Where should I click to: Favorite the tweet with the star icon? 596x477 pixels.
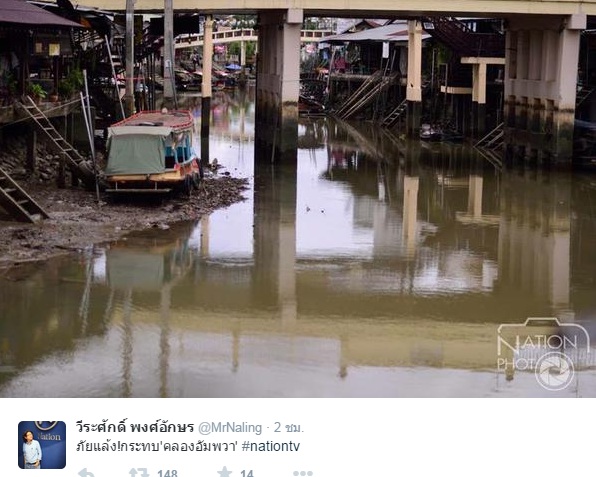(x=225, y=472)
